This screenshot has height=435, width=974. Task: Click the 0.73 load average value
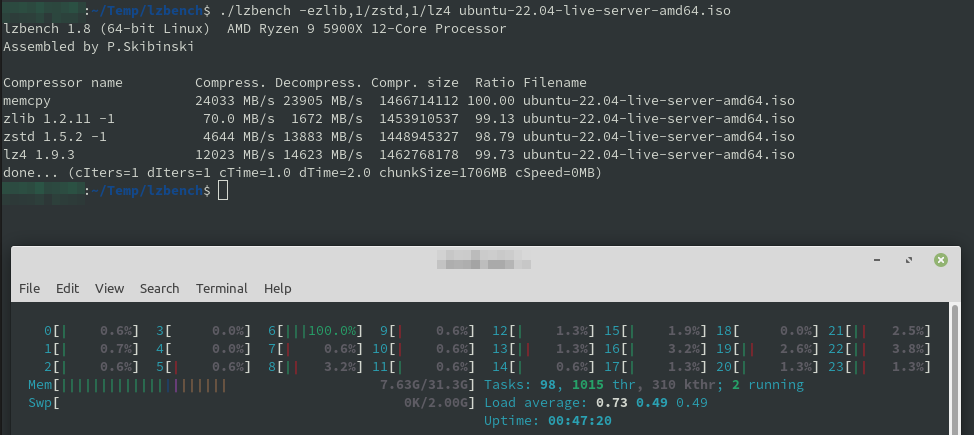click(x=611, y=403)
